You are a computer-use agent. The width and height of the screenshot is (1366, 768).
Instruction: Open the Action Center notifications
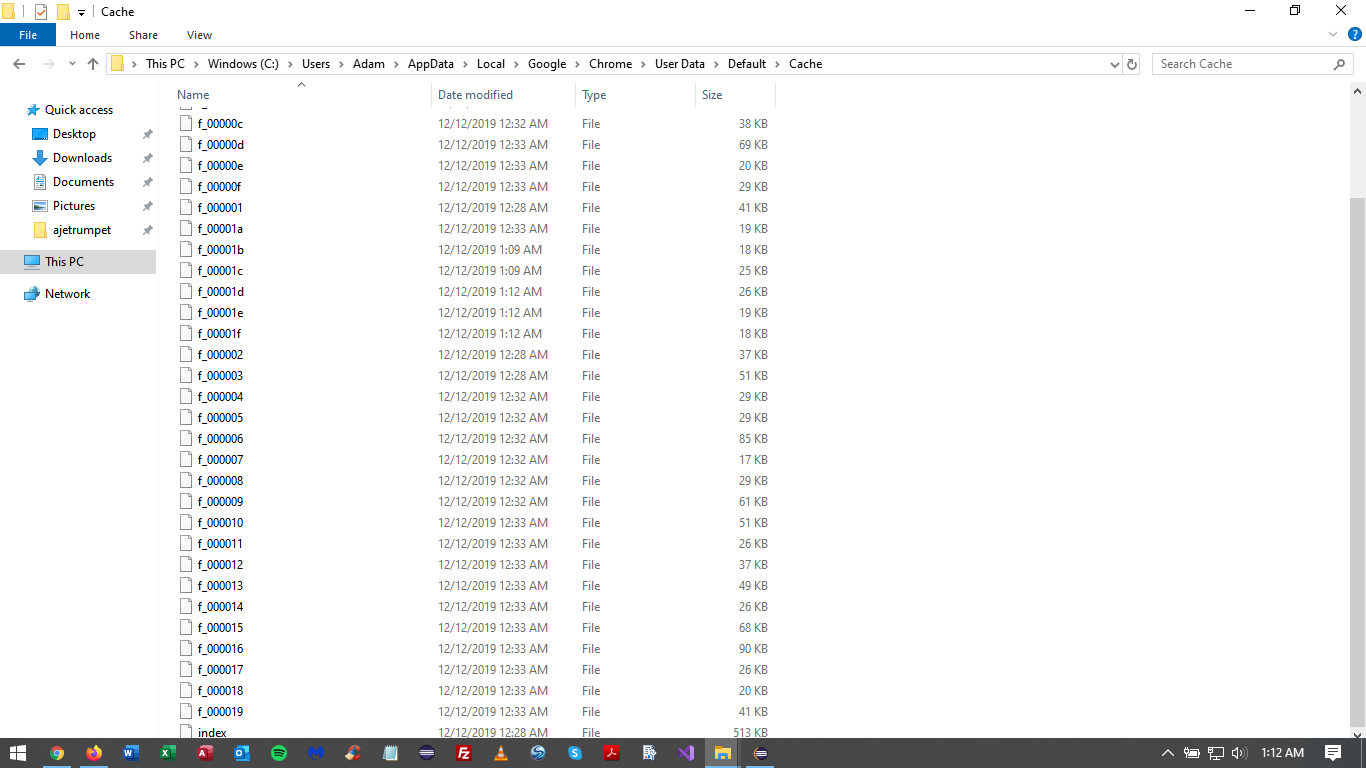point(1333,753)
